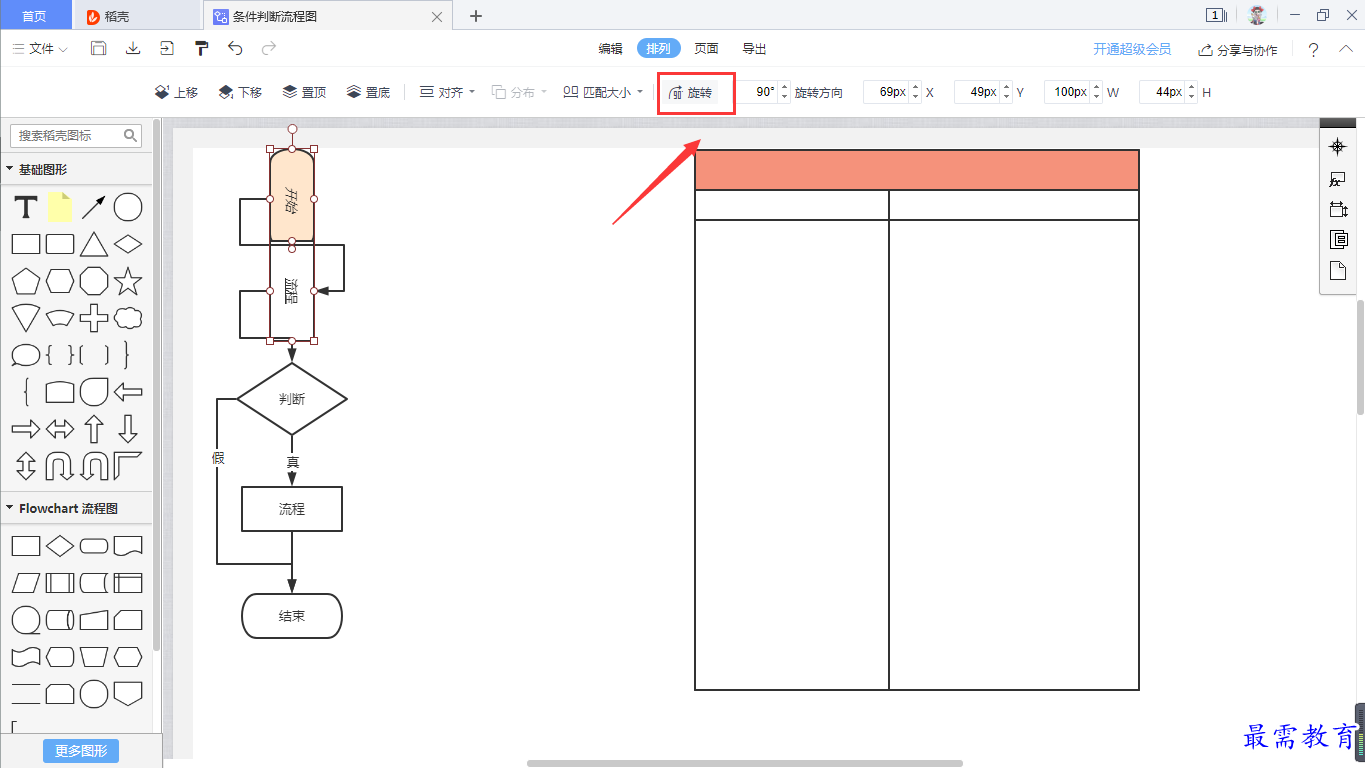This screenshot has width=1365, height=768.
Task: Open the help question mark
Action: click(x=1314, y=50)
